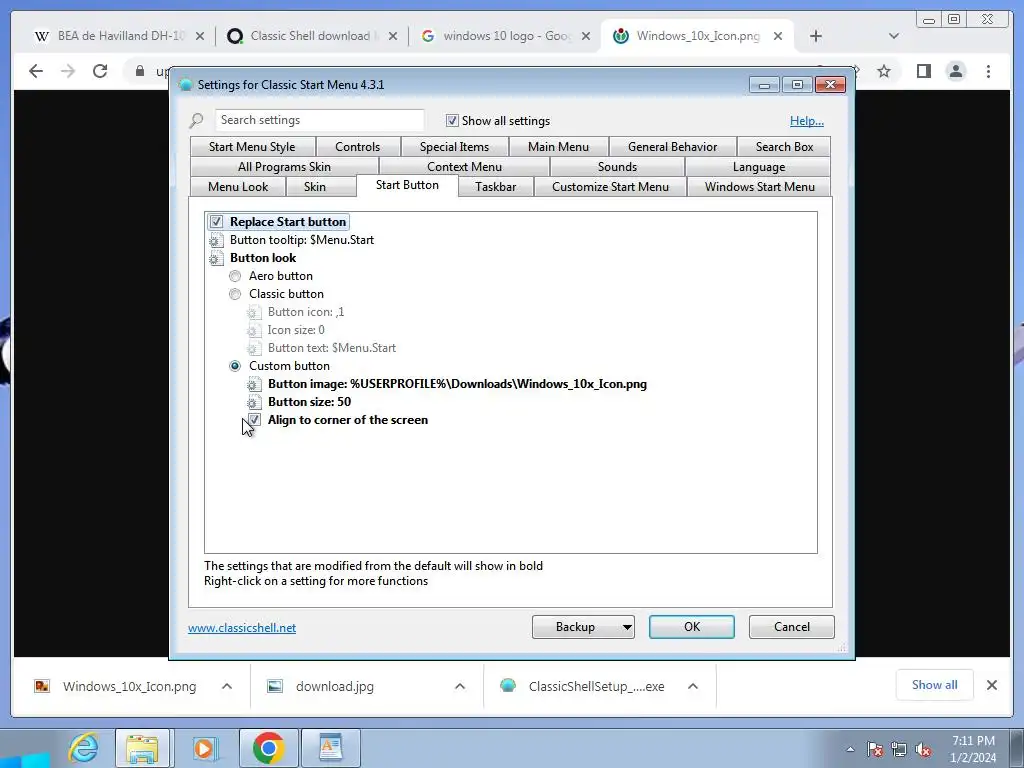Open the Chrome profile avatar
Screen dimensions: 1024x768
click(956, 71)
